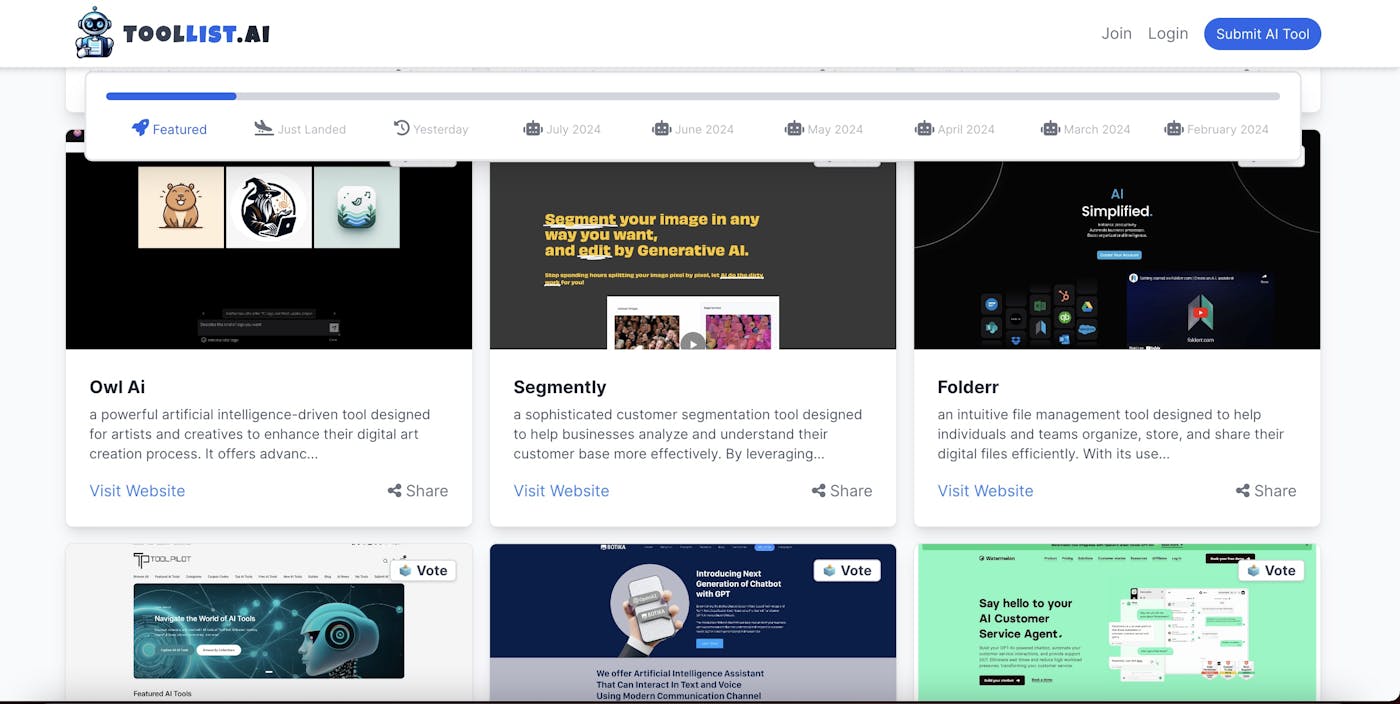Screen dimensions: 1400x704
Task: Click the rocket icon beside Featured
Action: pos(141,128)
